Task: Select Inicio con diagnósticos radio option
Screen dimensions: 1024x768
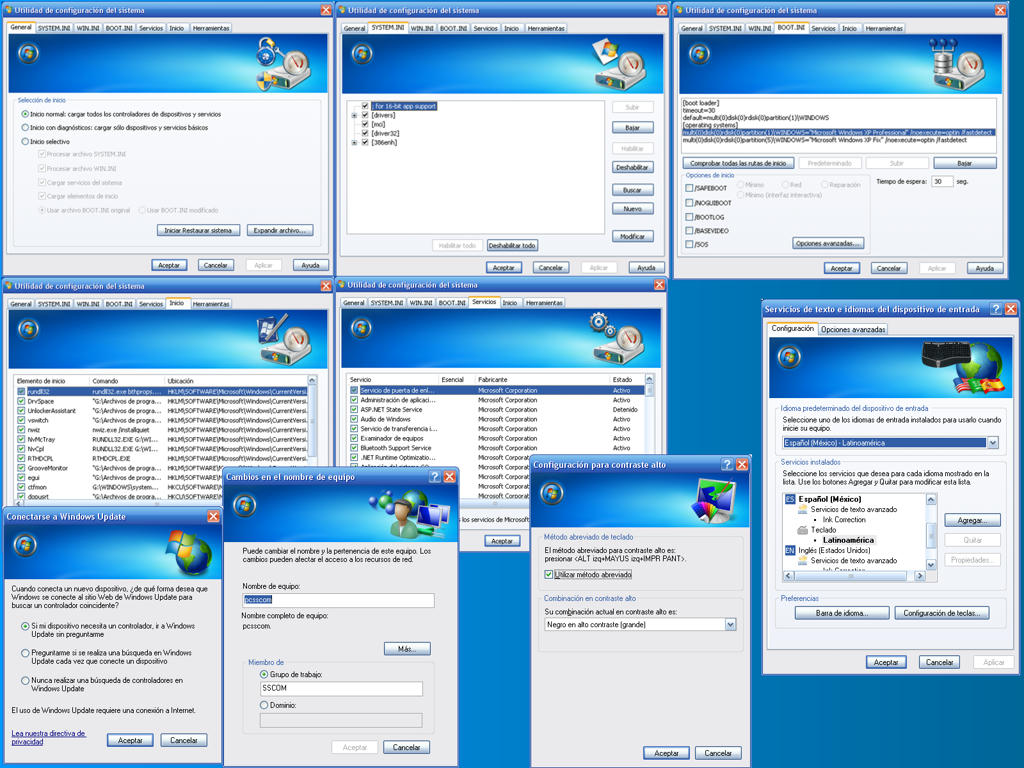Action: coord(25,128)
